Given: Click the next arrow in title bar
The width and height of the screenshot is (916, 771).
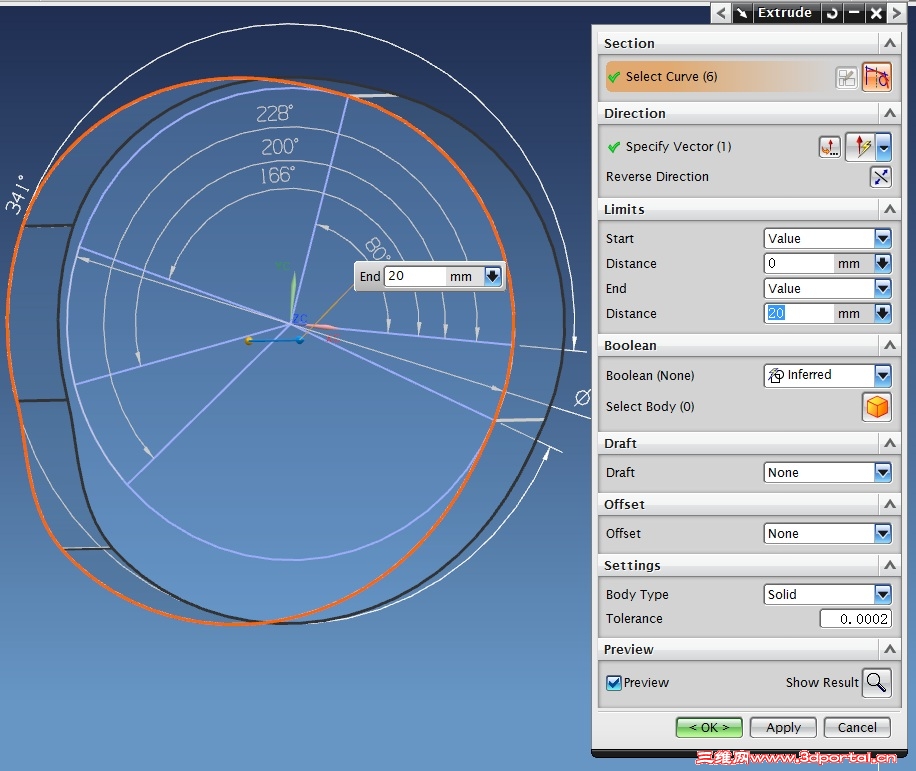Looking at the screenshot, I should 896,13.
